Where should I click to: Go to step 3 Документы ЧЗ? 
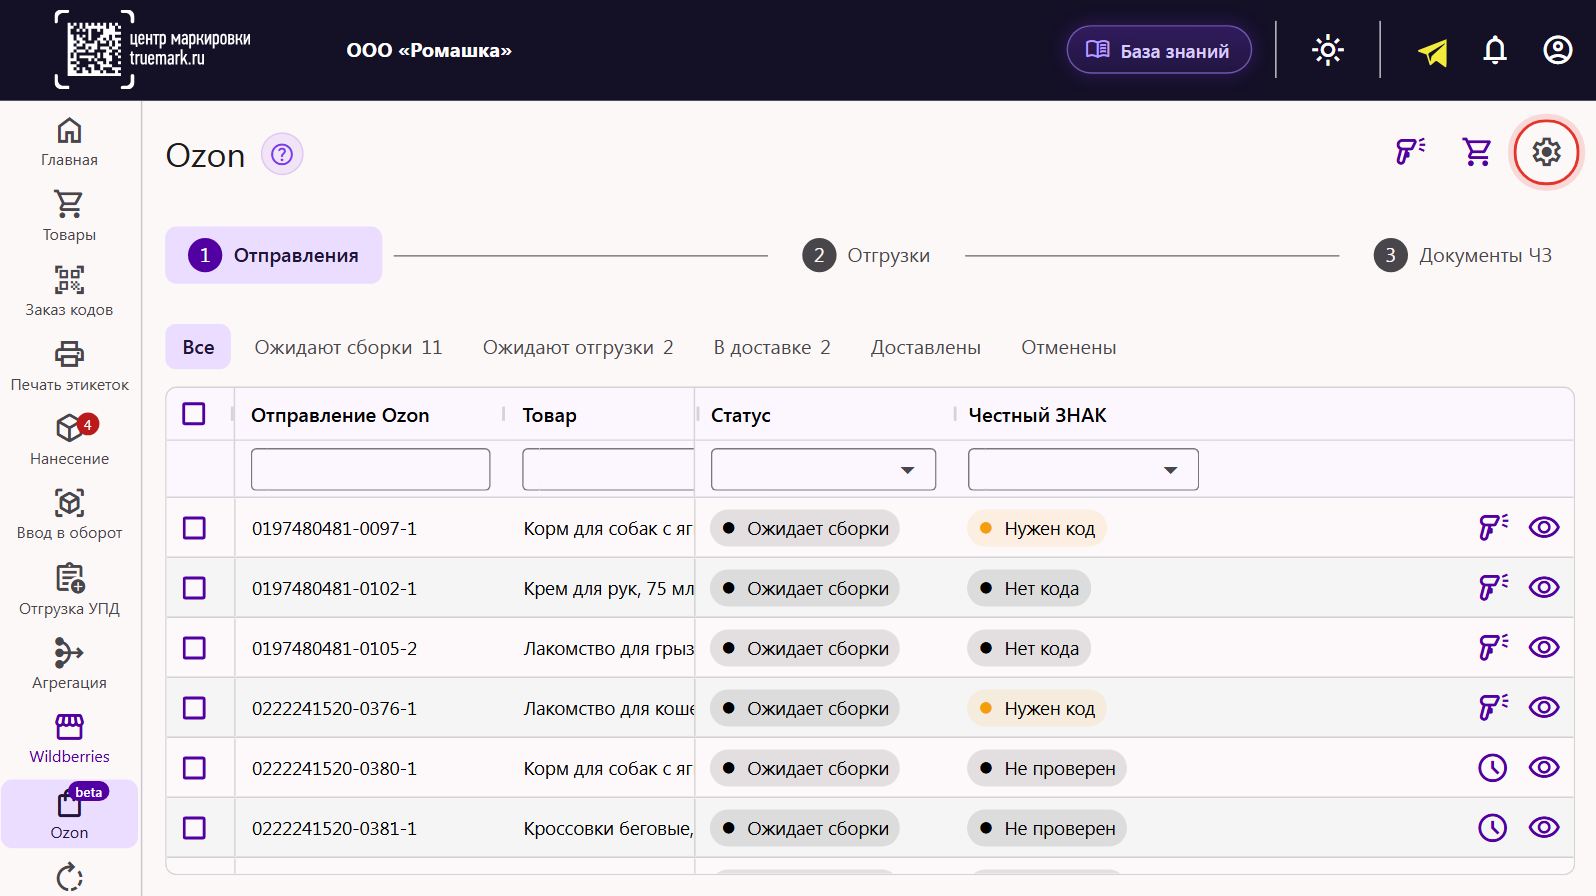[x=1463, y=255]
